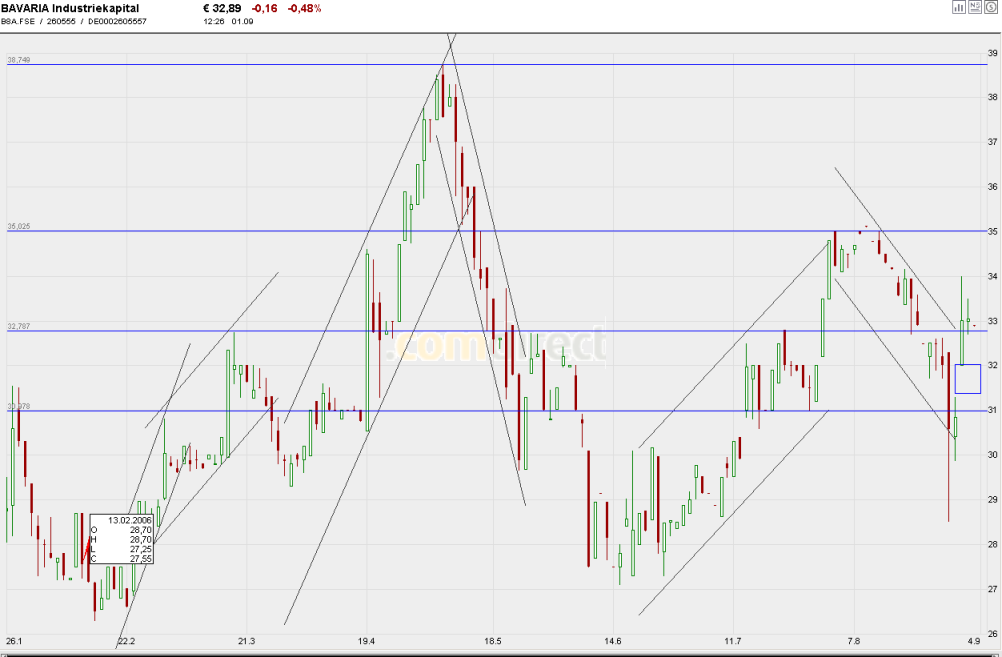The height and width of the screenshot is (657, 1002).
Task: Click the percent change -0,48%
Action: pyautogui.click(x=304, y=8)
